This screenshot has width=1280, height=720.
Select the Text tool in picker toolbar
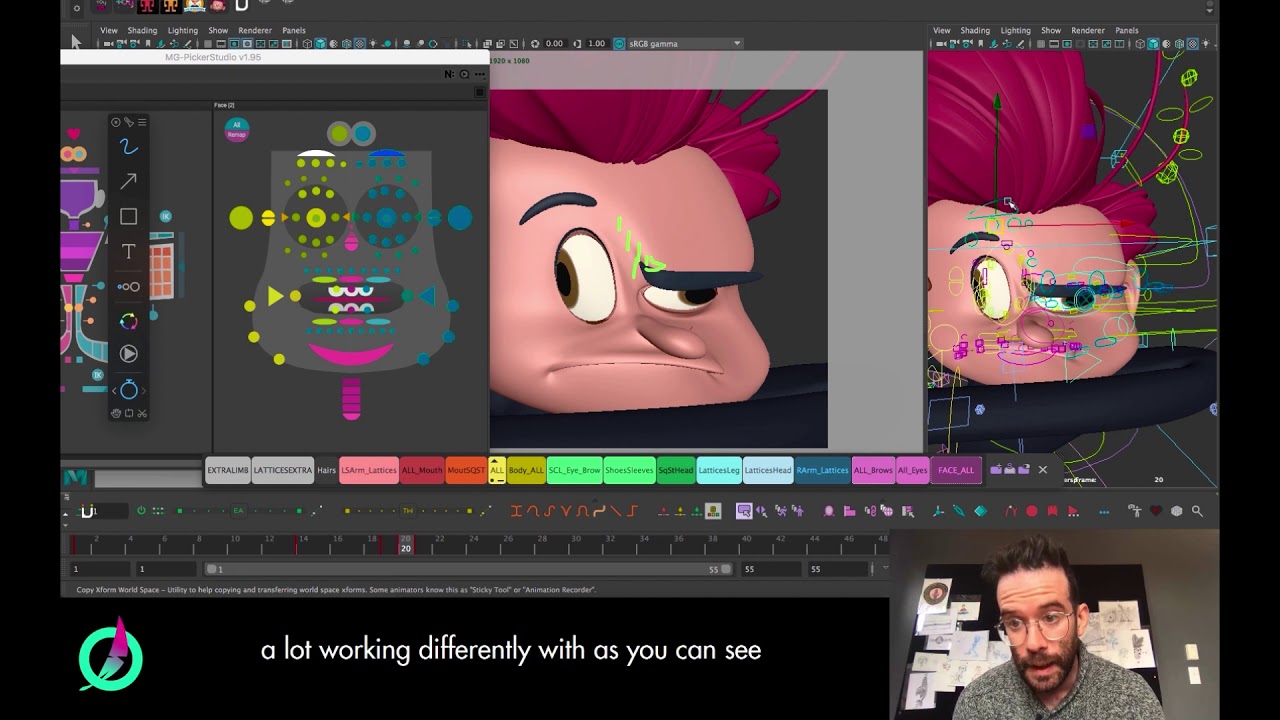[128, 251]
